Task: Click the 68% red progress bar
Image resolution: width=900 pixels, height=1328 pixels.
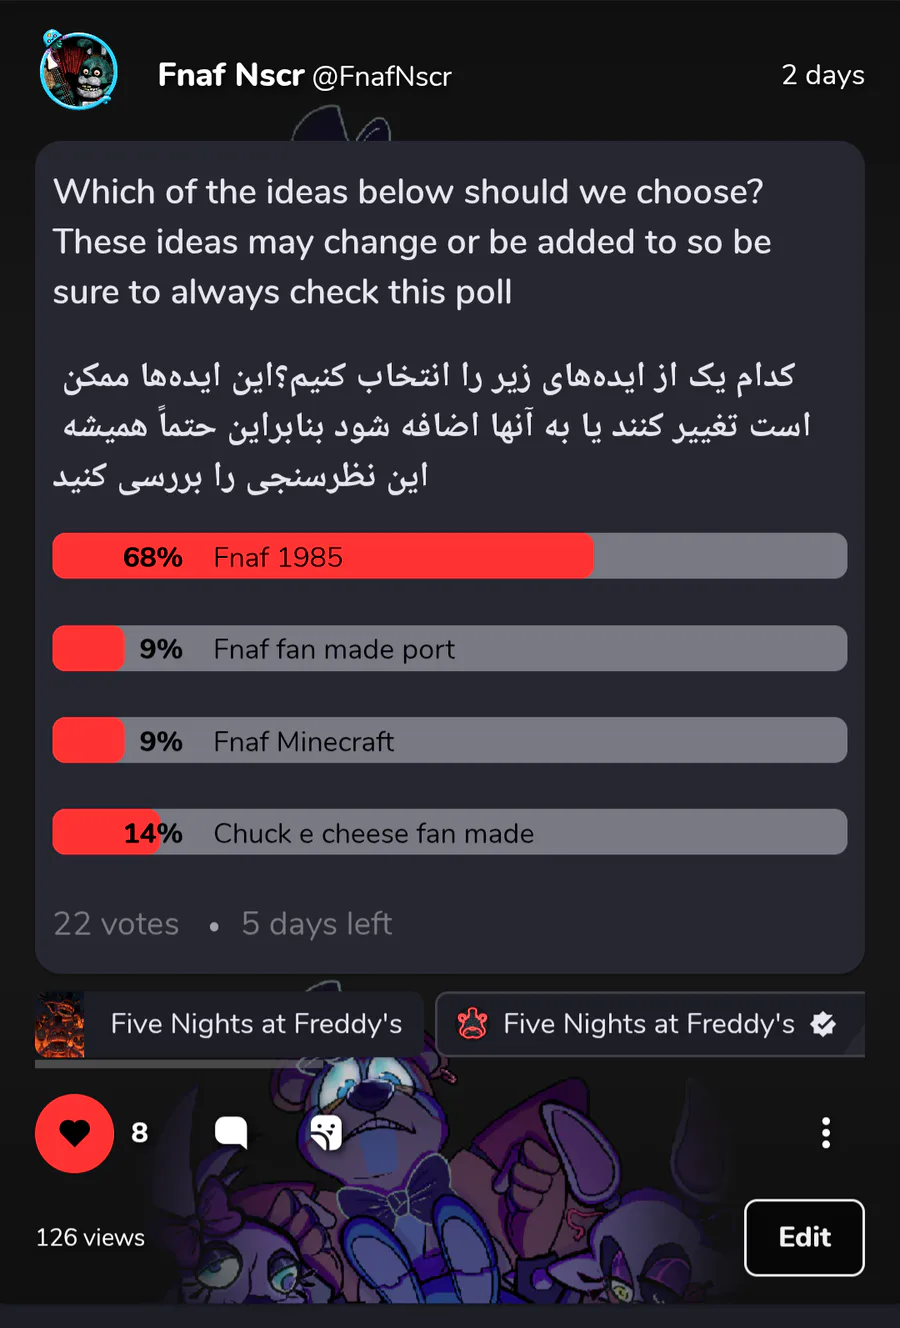Action: click(323, 556)
